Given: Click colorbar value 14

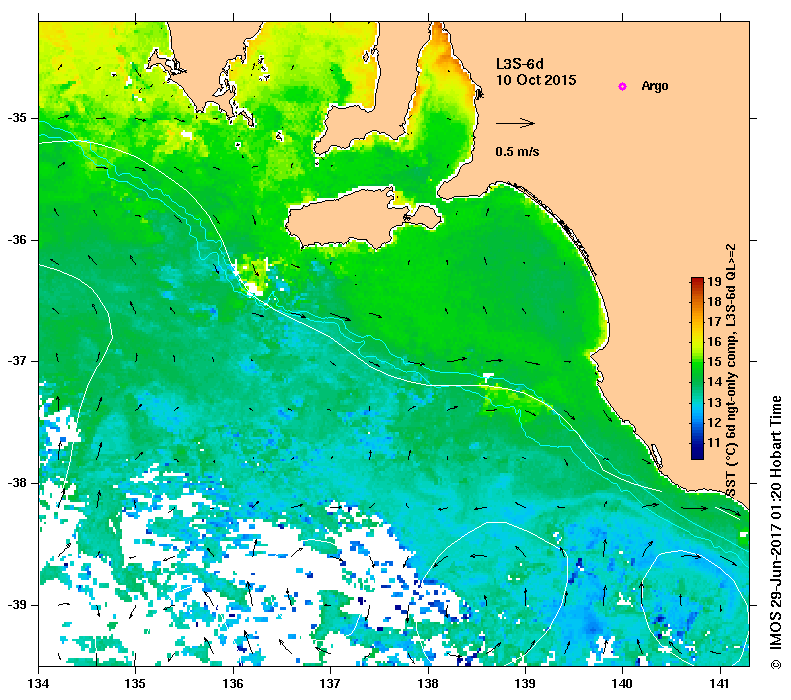Looking at the screenshot, I should click(714, 382).
